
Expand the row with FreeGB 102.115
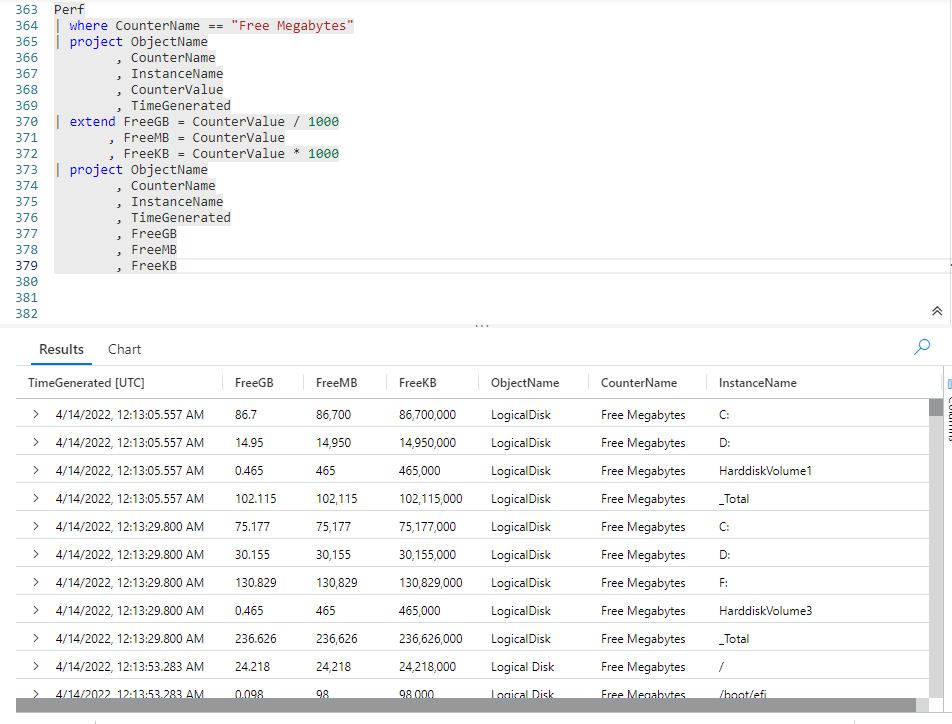click(36, 498)
